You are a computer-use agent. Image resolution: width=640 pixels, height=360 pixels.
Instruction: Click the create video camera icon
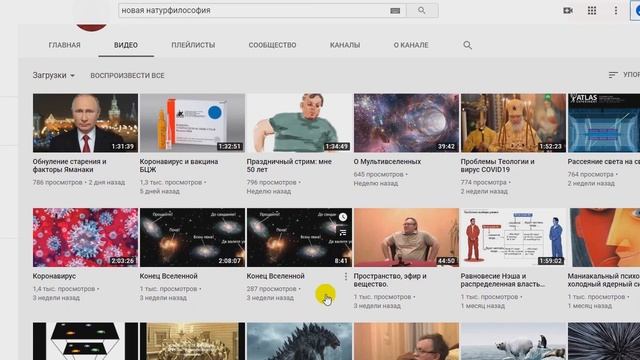click(x=568, y=11)
